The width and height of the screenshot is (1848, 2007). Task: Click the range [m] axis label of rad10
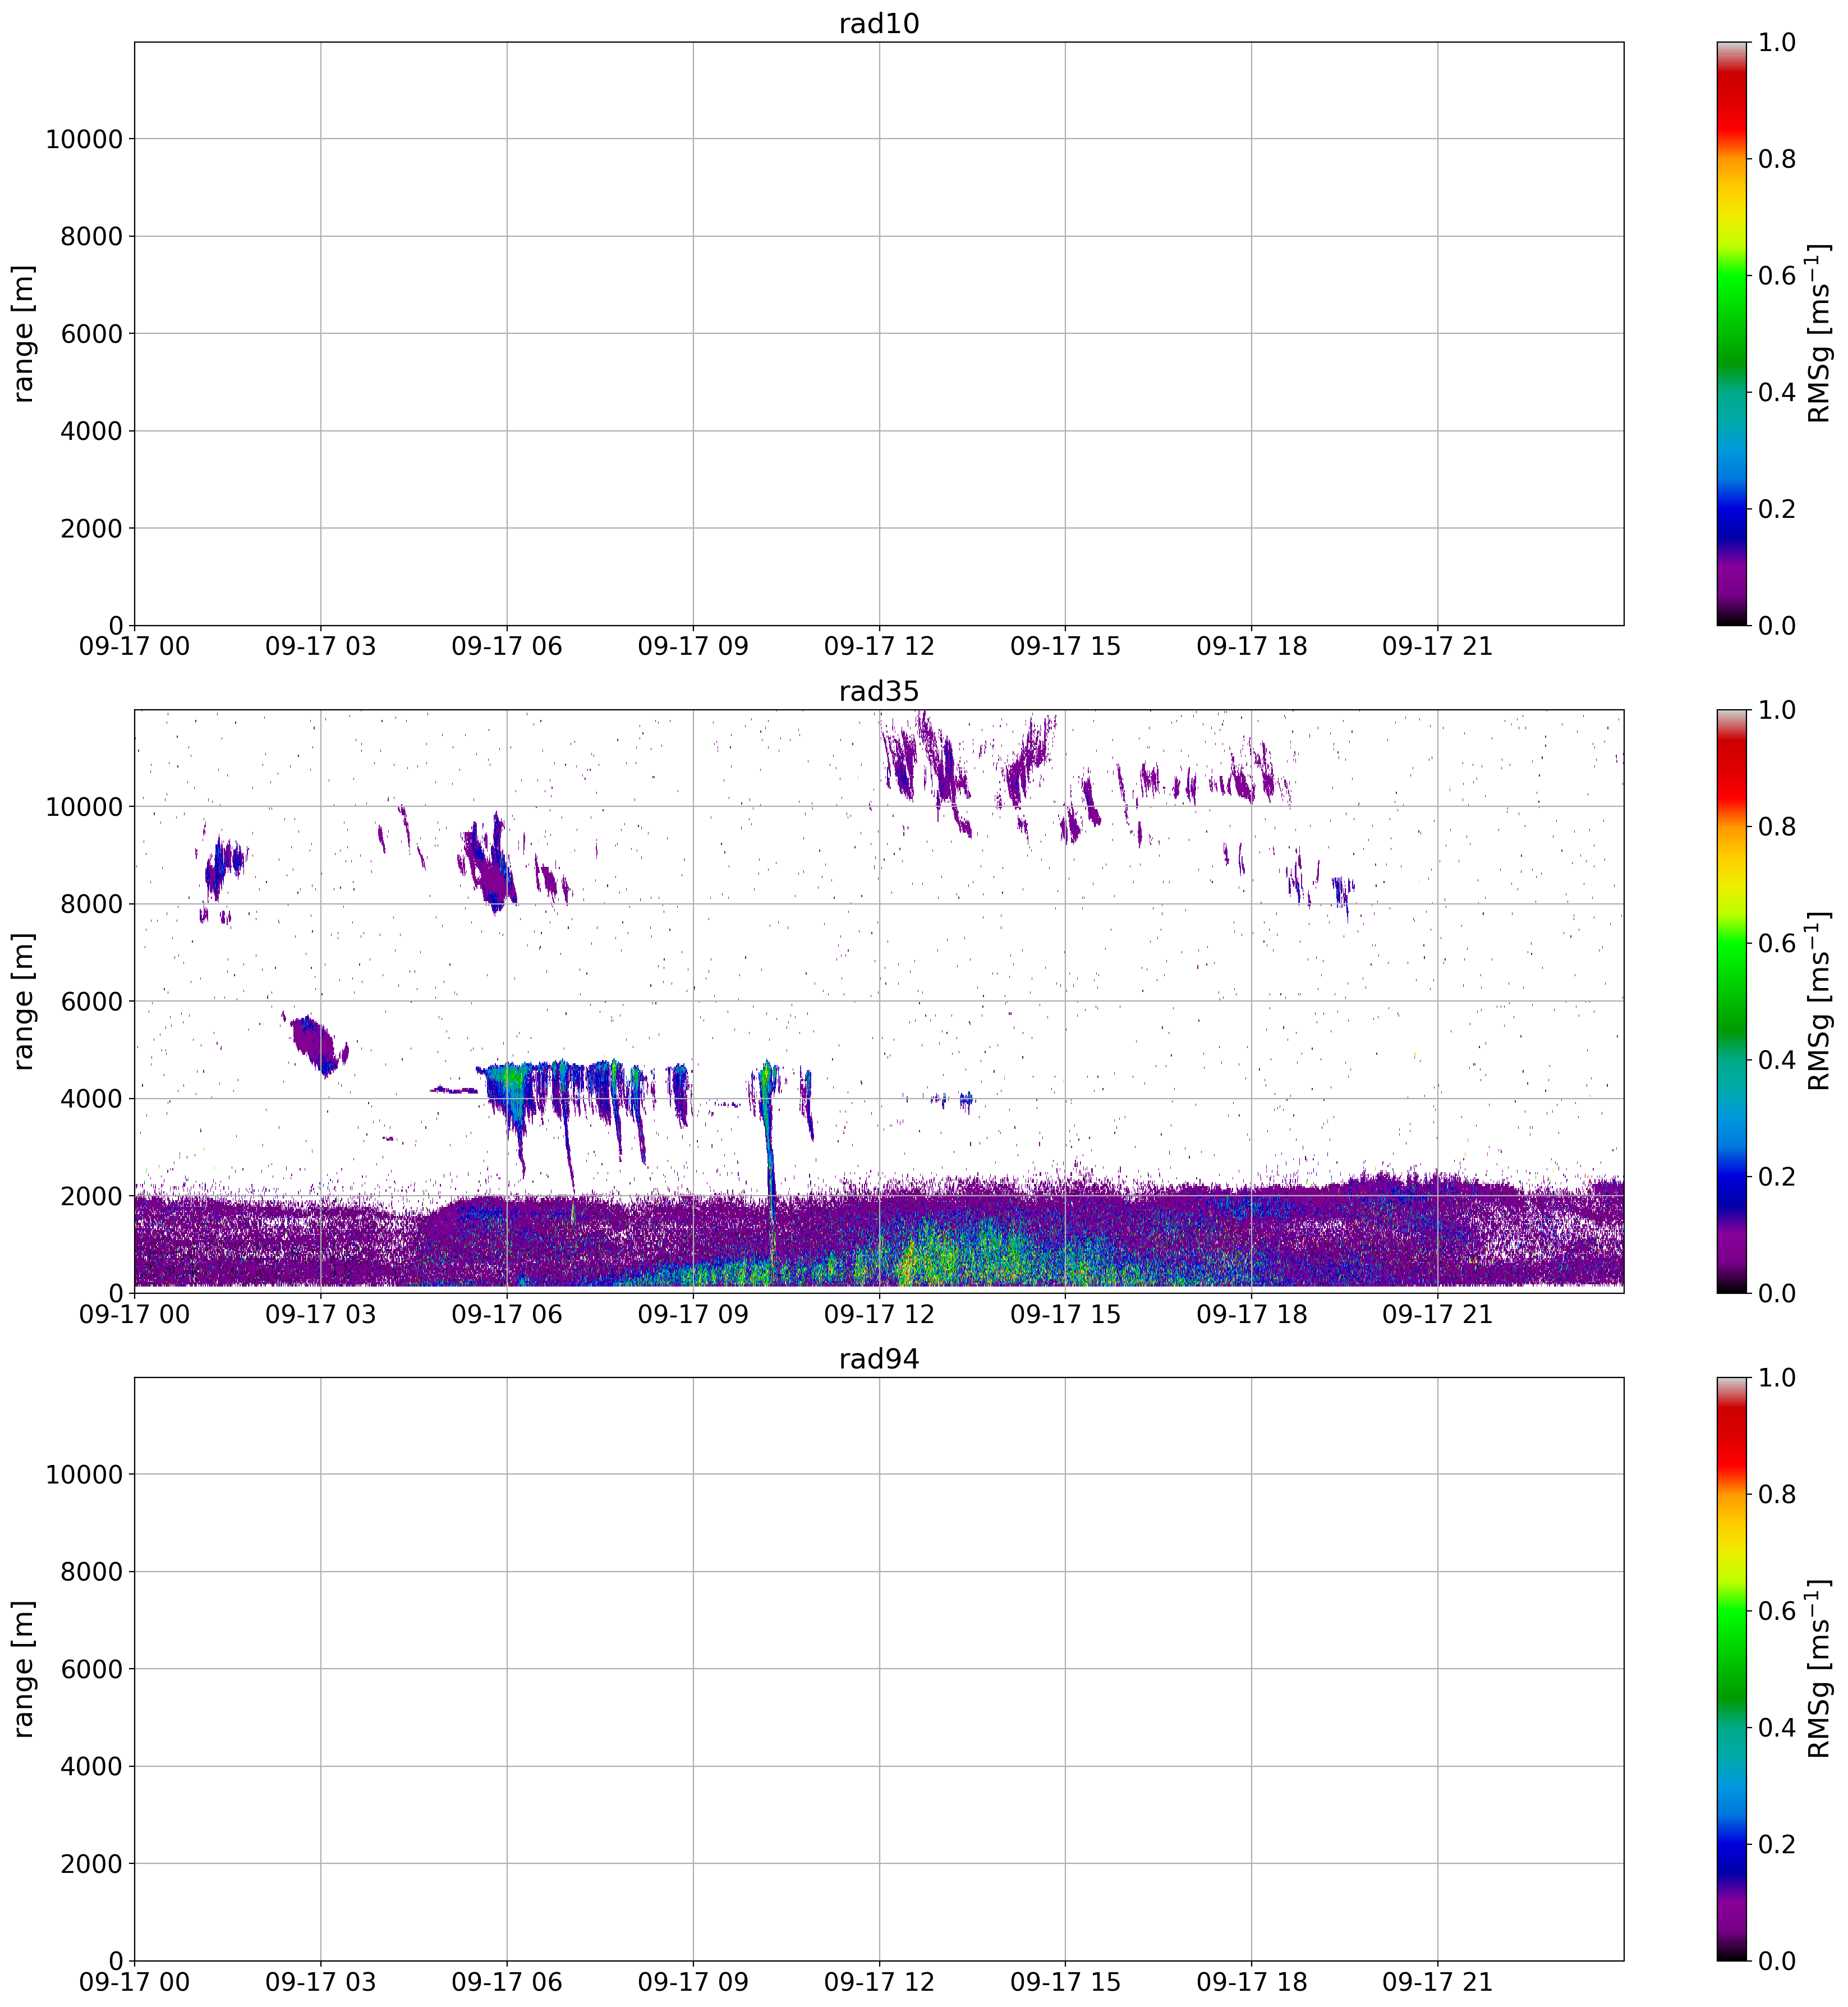(24, 334)
